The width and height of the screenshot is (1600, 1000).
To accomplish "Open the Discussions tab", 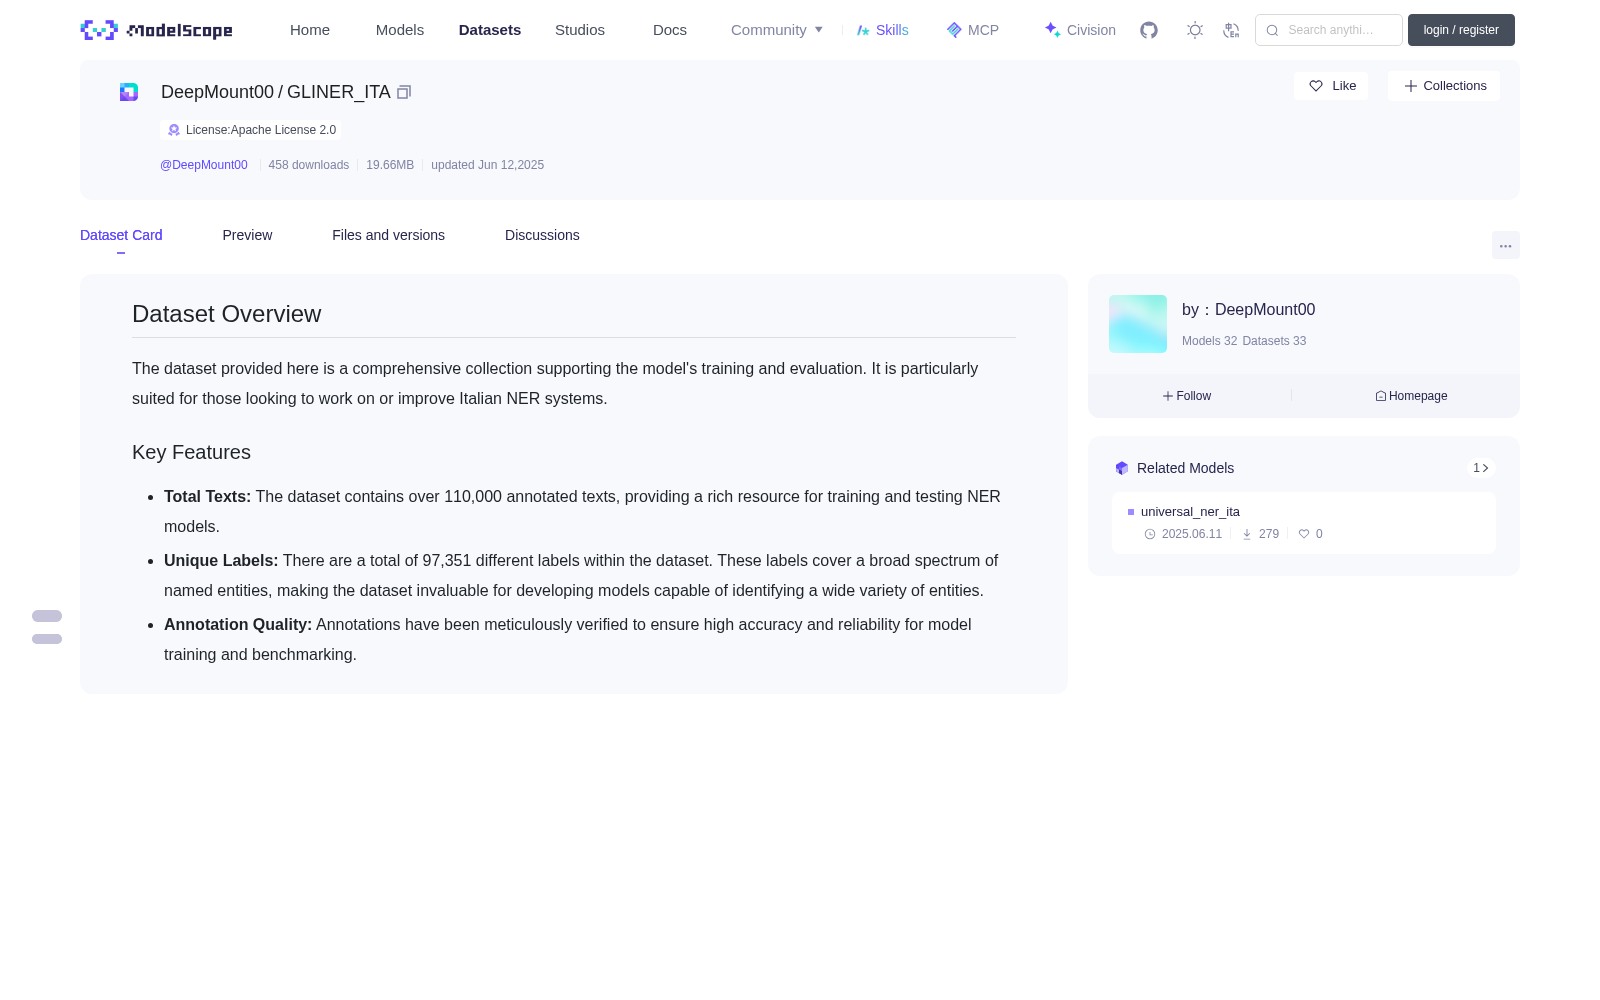I will point(542,235).
